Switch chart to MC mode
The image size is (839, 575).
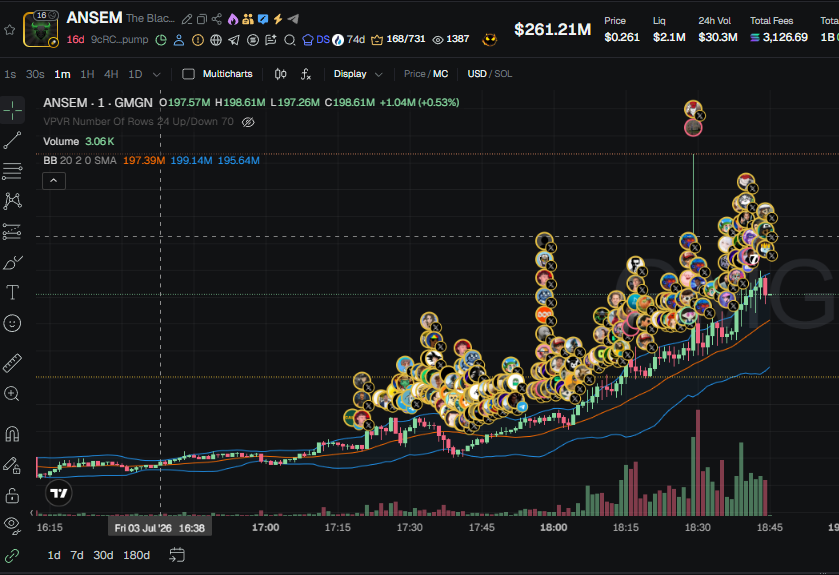[440, 74]
